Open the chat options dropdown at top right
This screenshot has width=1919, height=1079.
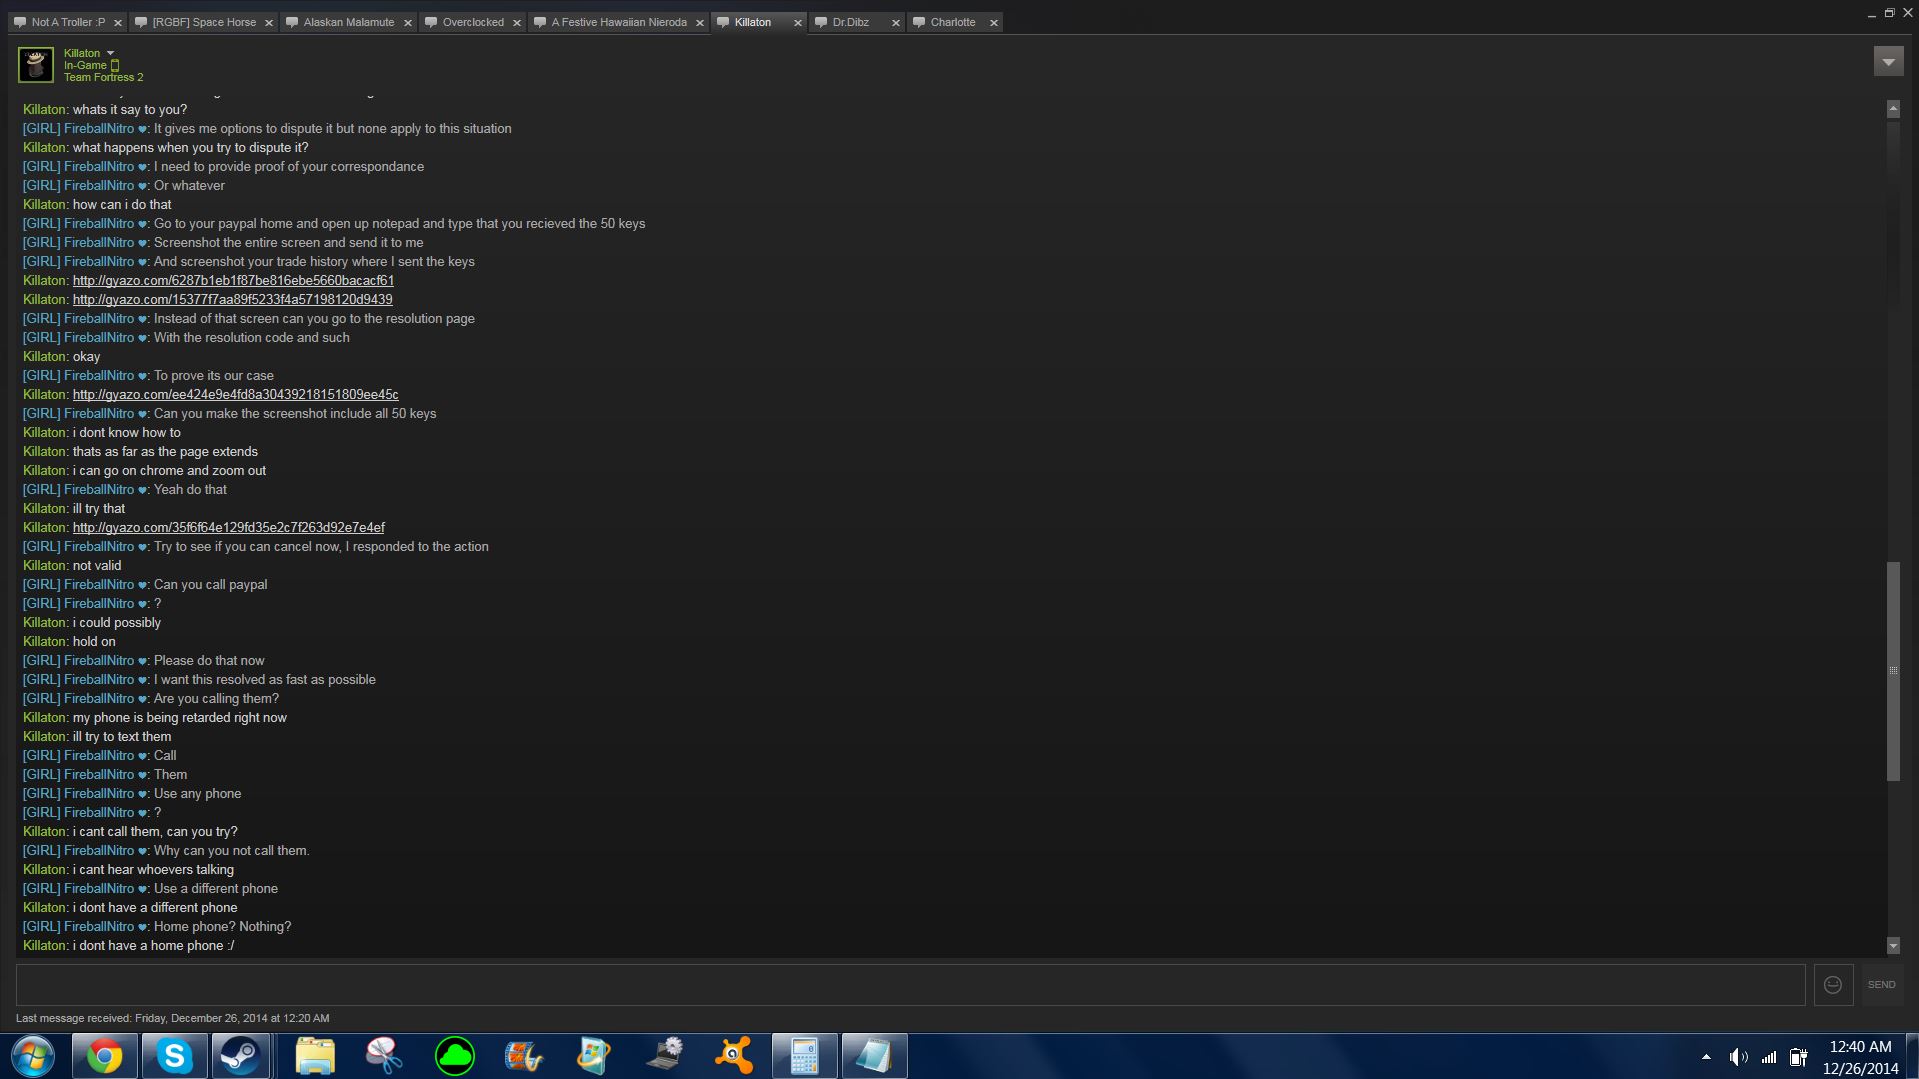coord(1888,62)
